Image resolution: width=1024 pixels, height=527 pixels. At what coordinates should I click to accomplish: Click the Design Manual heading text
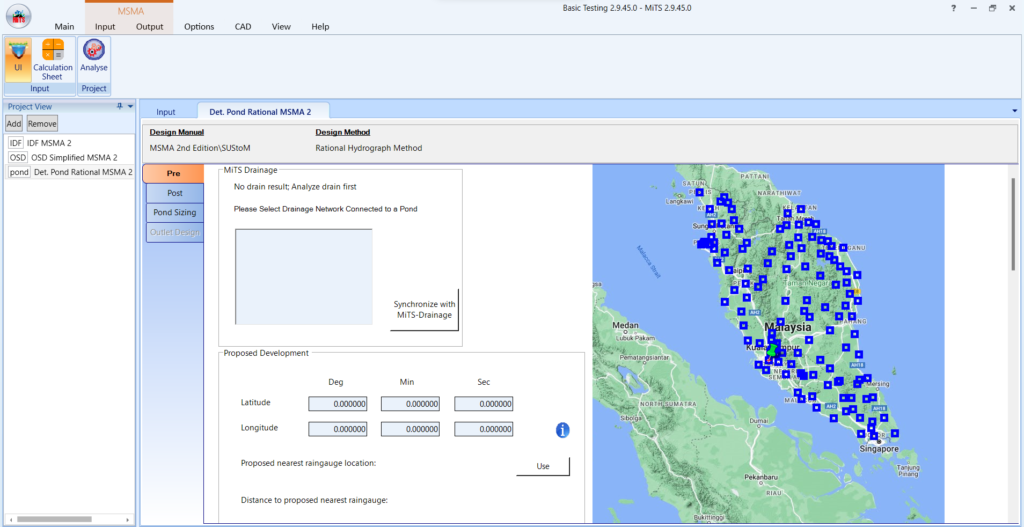coord(176,132)
